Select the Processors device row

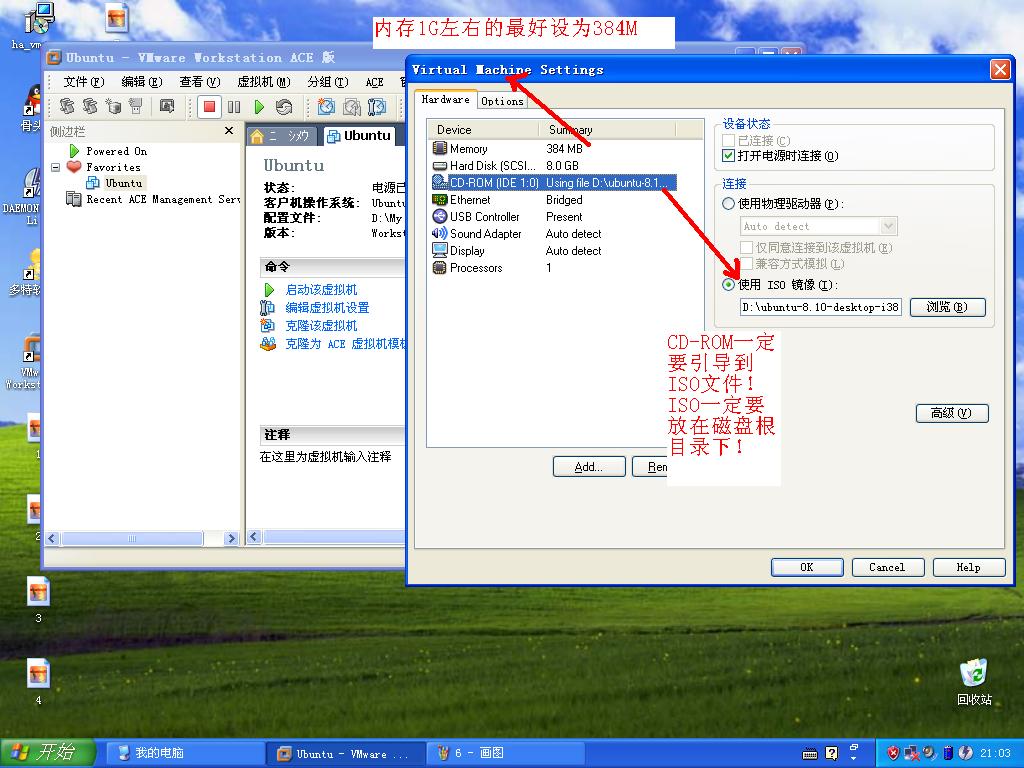point(554,268)
